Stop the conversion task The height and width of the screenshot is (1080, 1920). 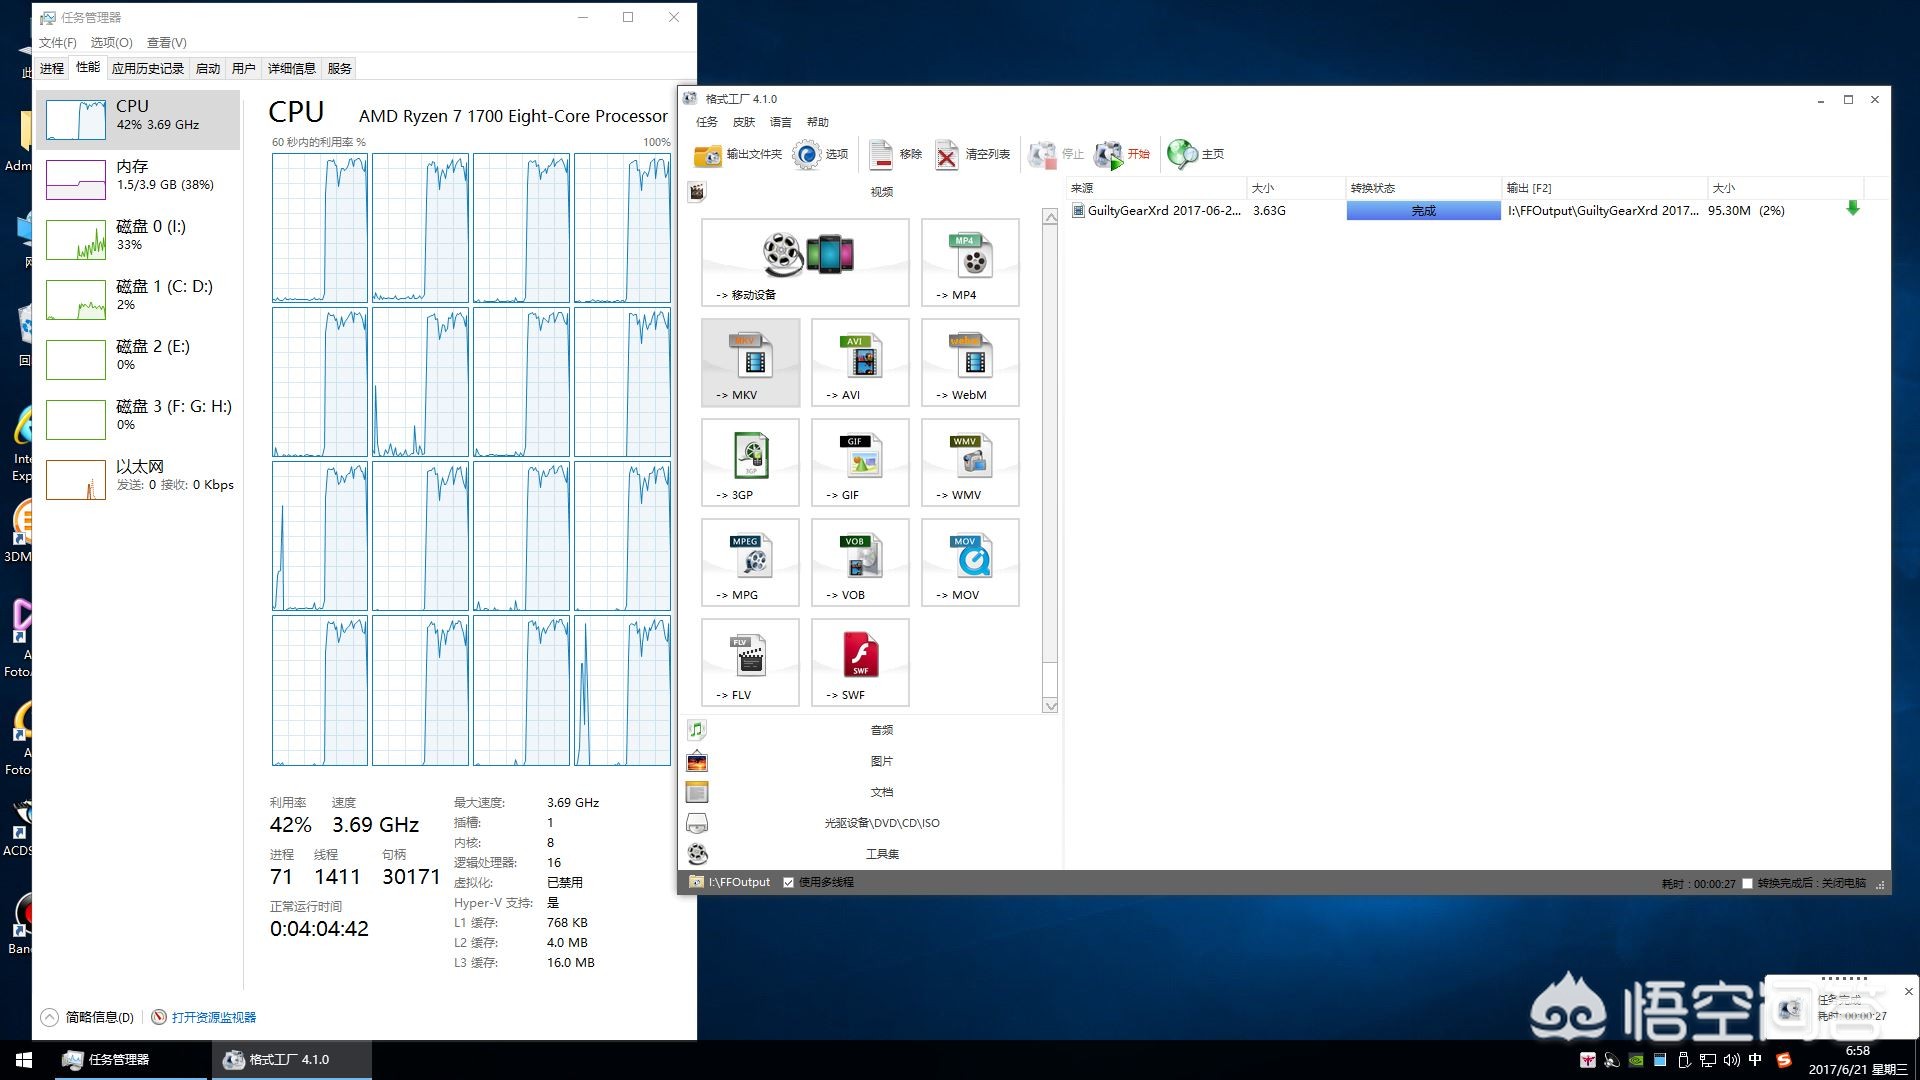(x=1057, y=154)
